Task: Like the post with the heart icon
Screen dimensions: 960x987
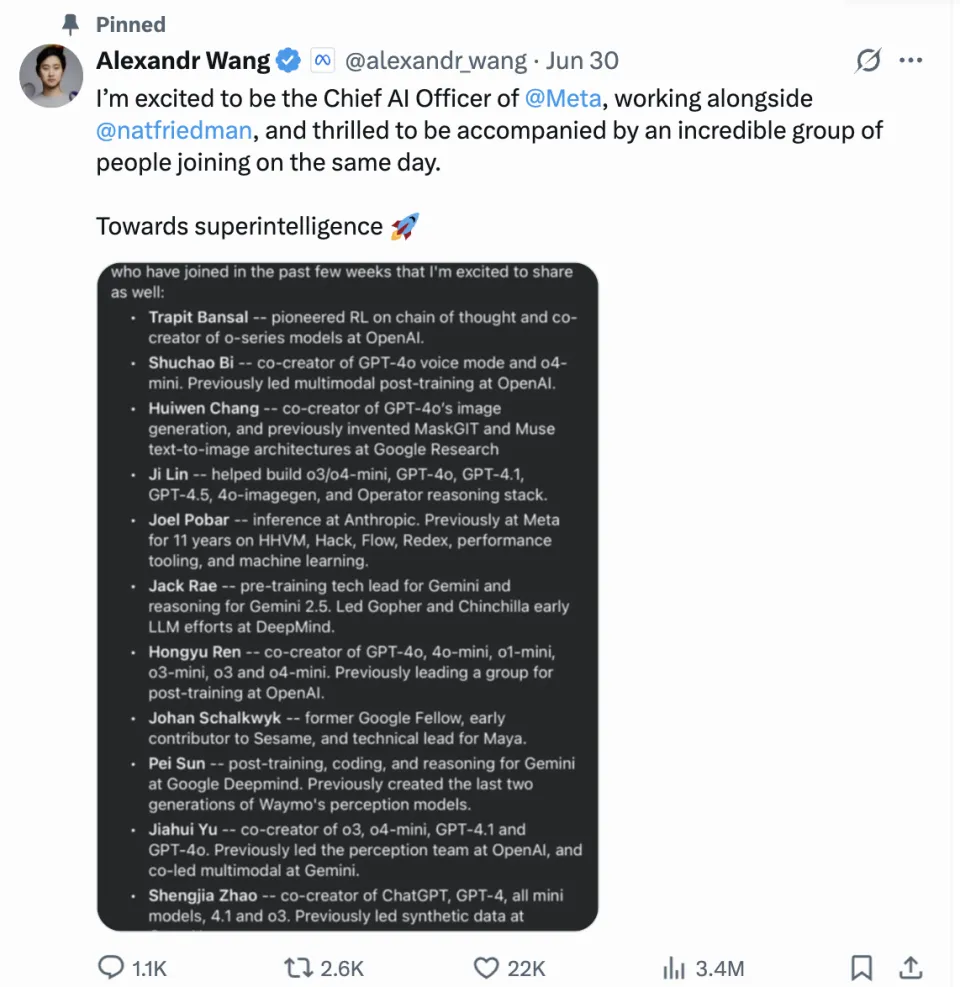Action: point(486,967)
